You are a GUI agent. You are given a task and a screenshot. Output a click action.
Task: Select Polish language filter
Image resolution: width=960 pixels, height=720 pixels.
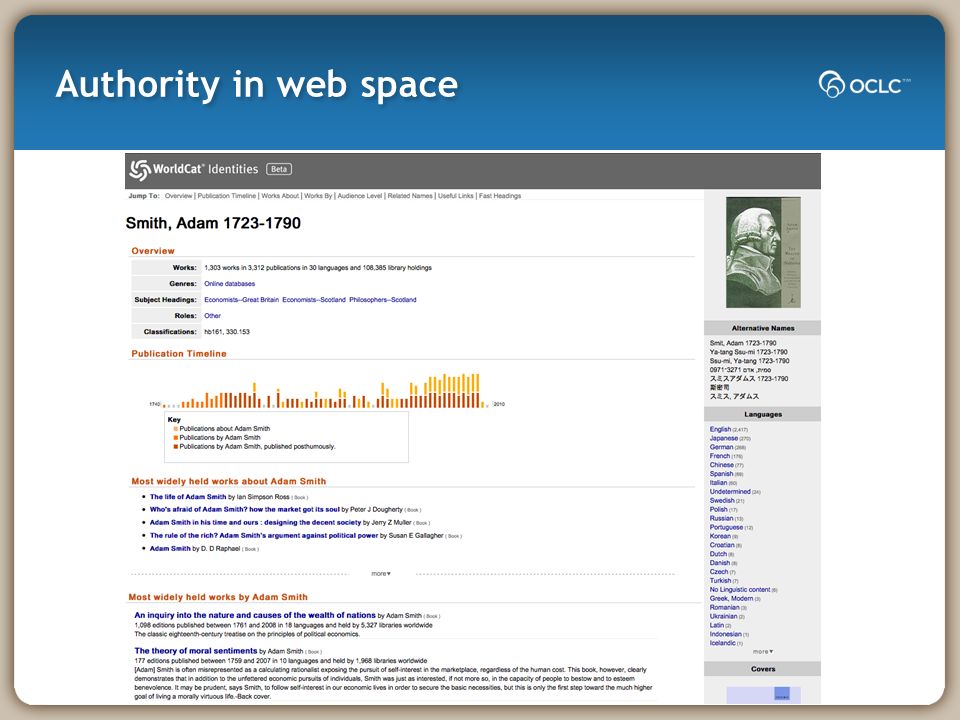(x=719, y=509)
